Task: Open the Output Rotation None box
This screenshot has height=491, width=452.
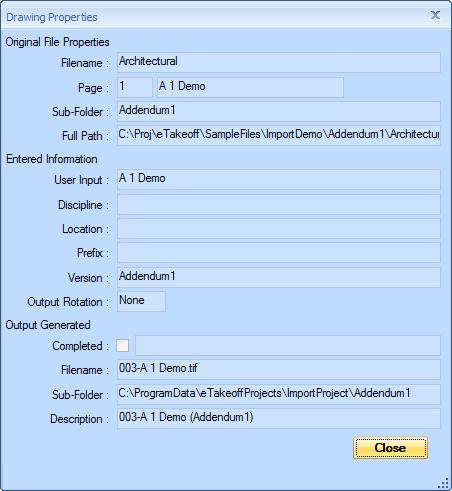Action: 141,301
